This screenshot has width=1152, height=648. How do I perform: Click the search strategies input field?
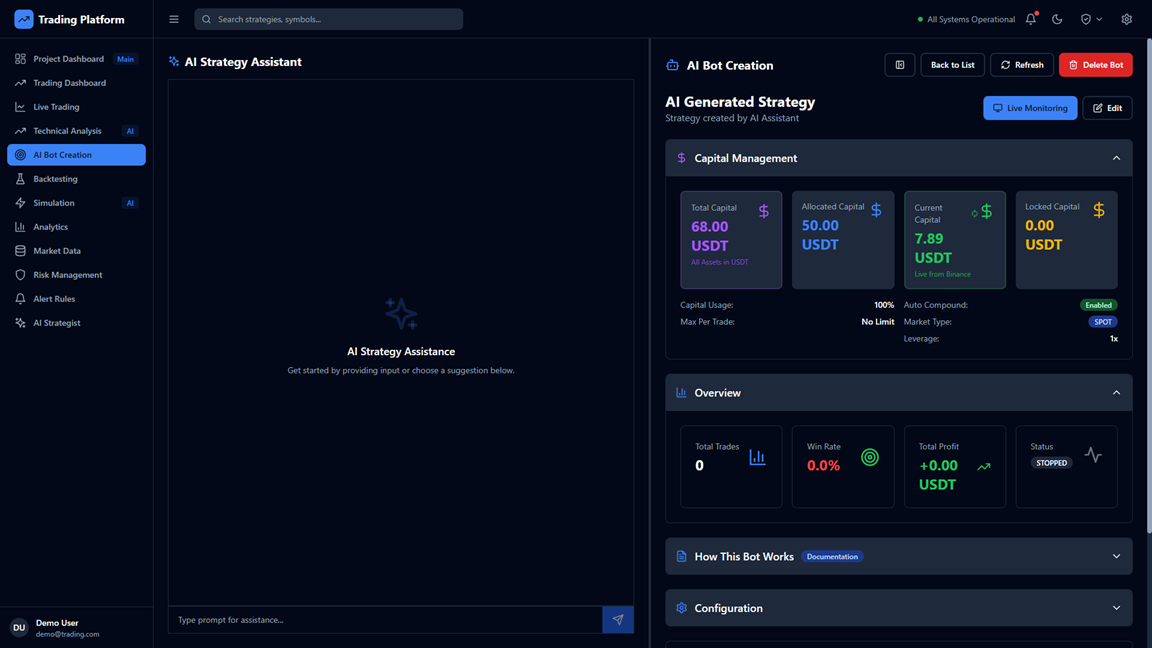(330, 19)
